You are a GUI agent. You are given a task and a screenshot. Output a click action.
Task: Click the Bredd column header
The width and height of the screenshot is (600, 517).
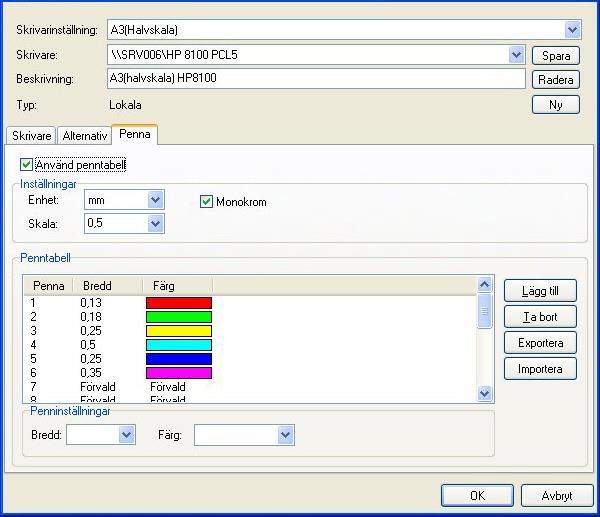[x=108, y=286]
